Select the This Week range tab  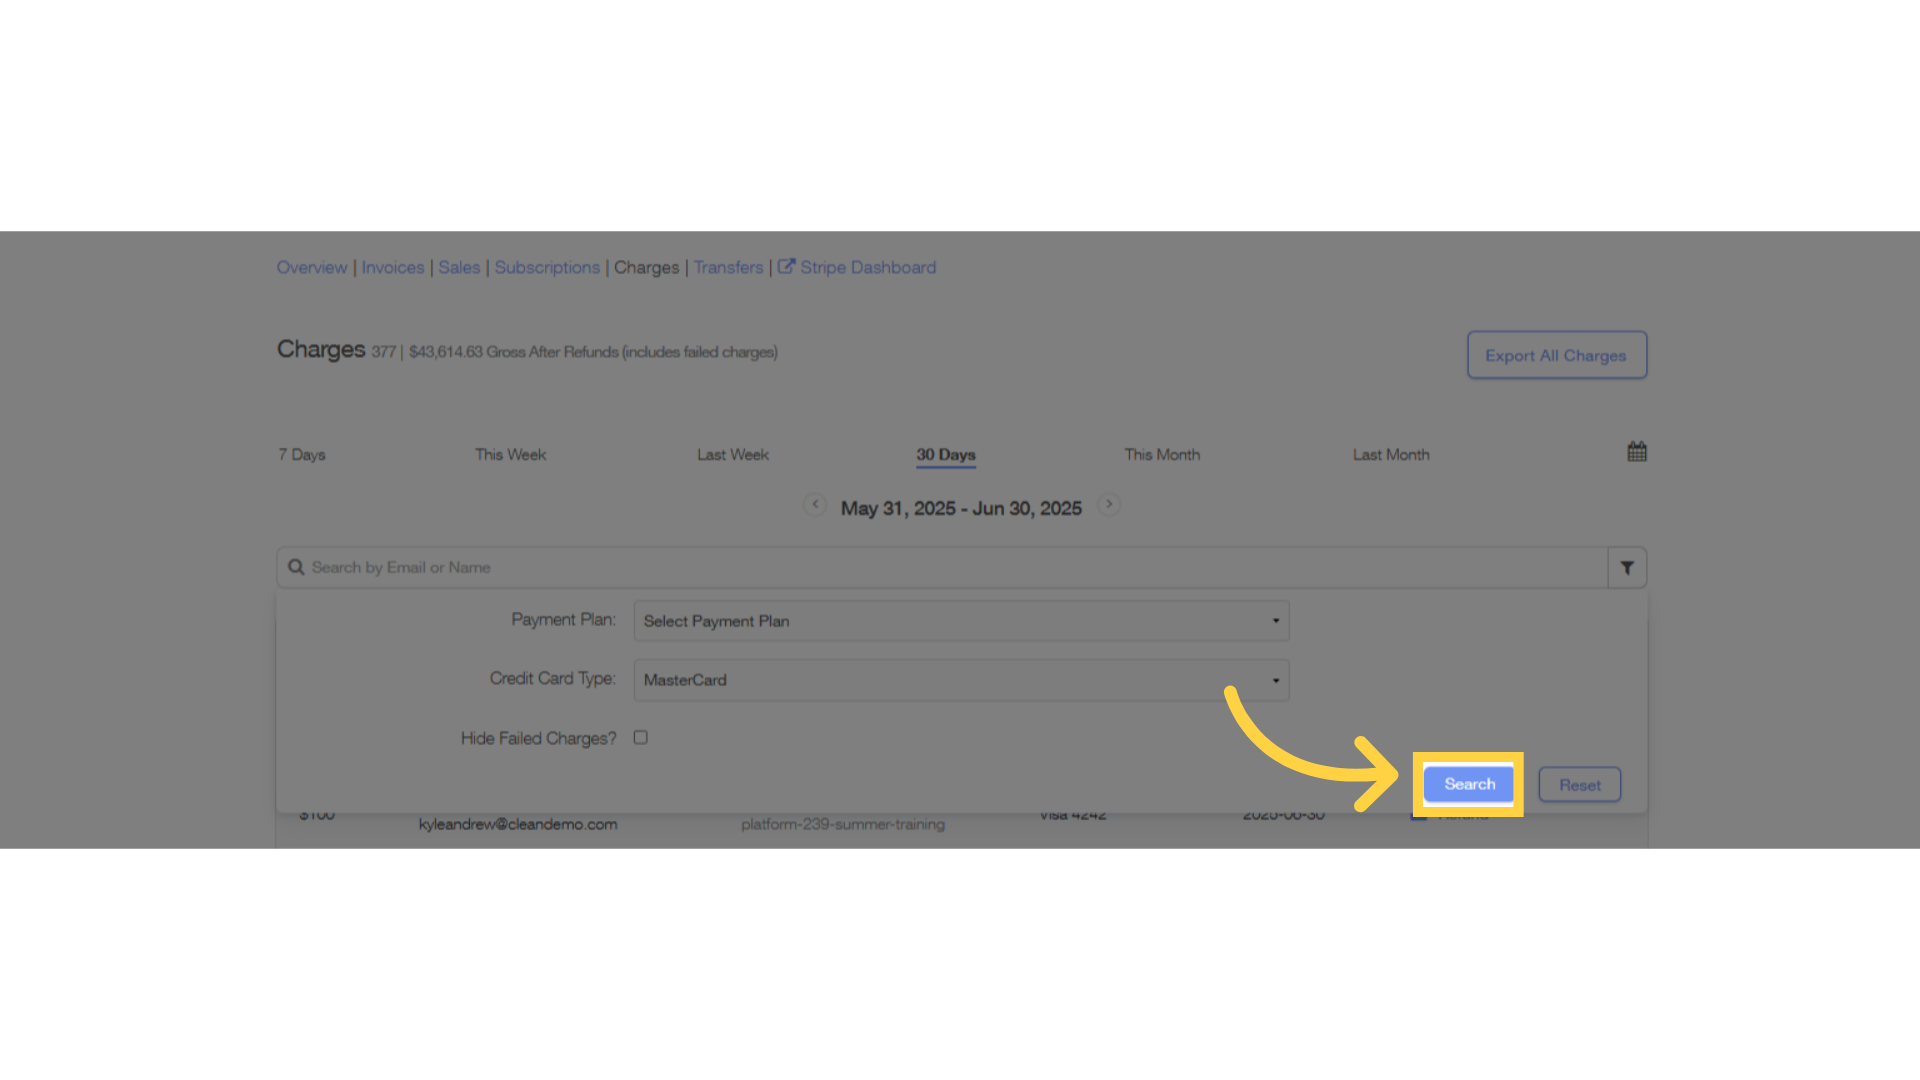510,455
